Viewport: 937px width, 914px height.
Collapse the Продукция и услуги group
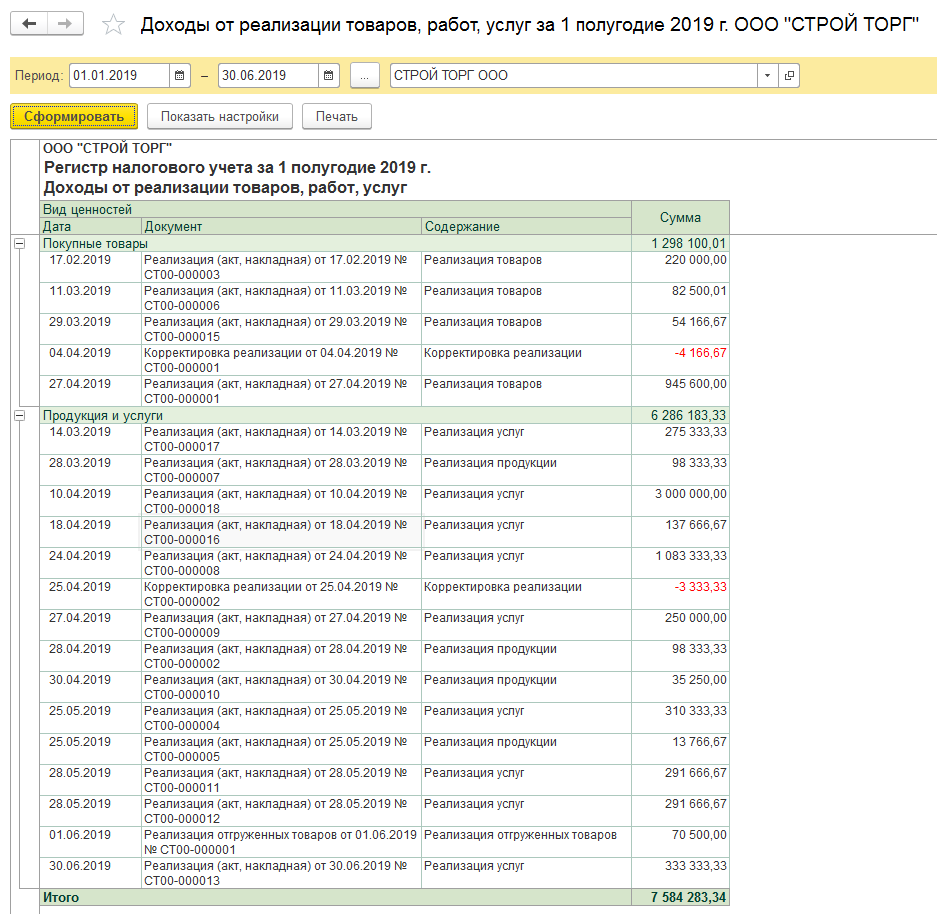click(x=20, y=415)
